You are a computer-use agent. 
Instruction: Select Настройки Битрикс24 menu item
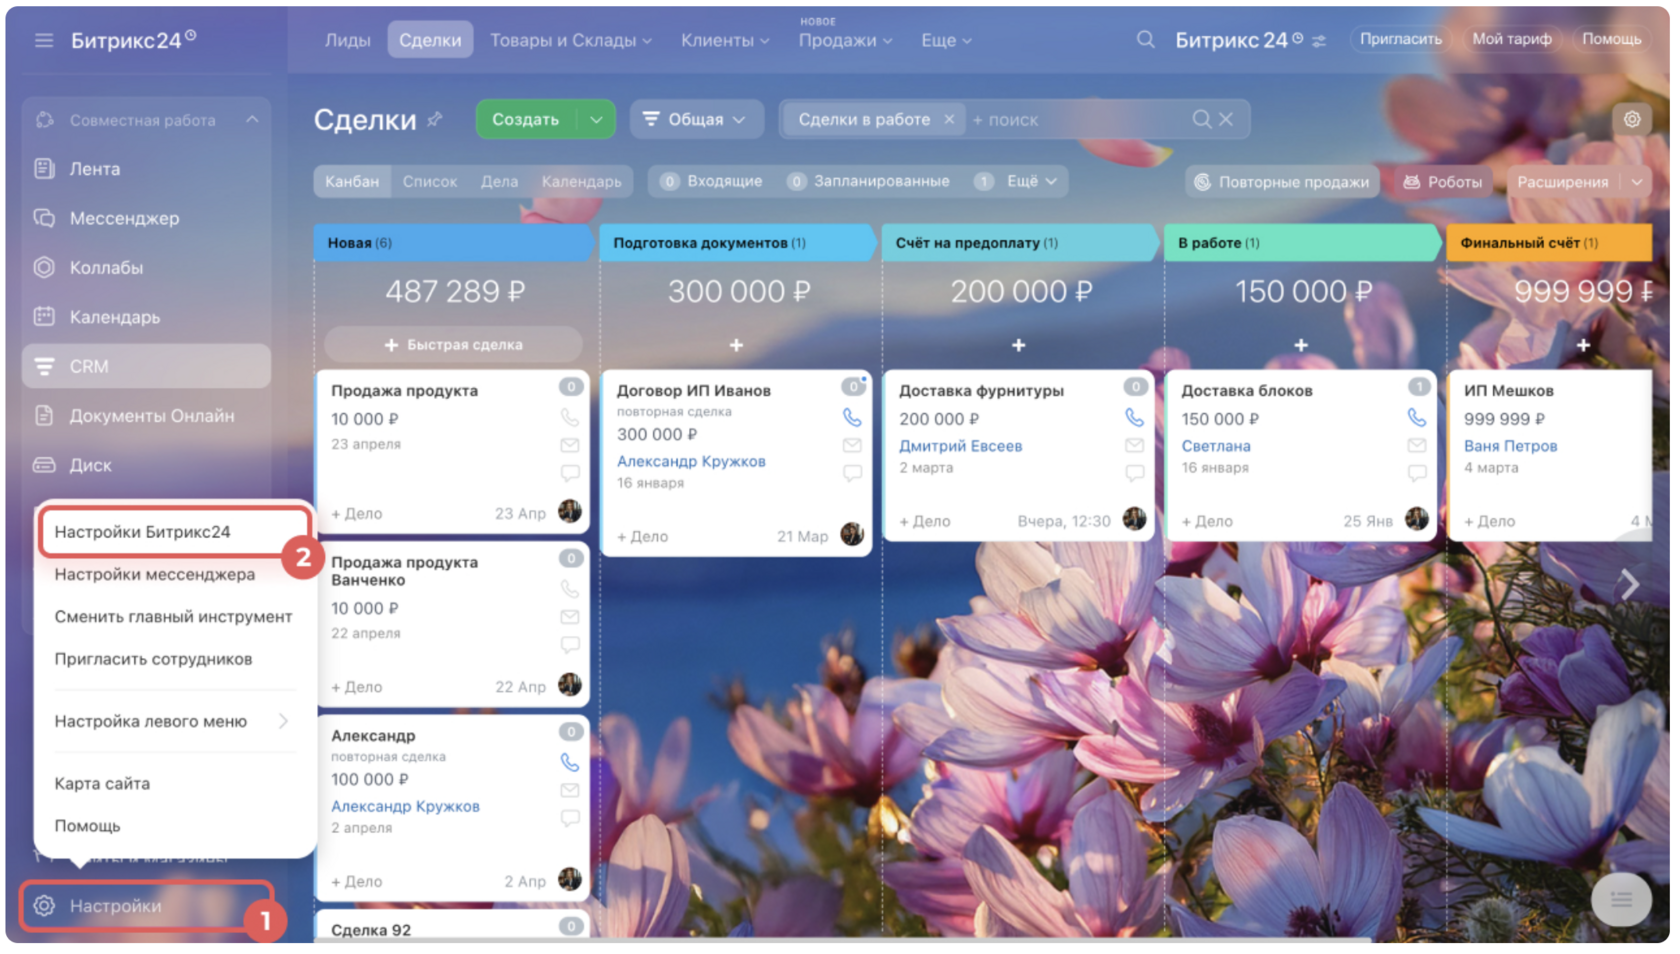point(174,531)
